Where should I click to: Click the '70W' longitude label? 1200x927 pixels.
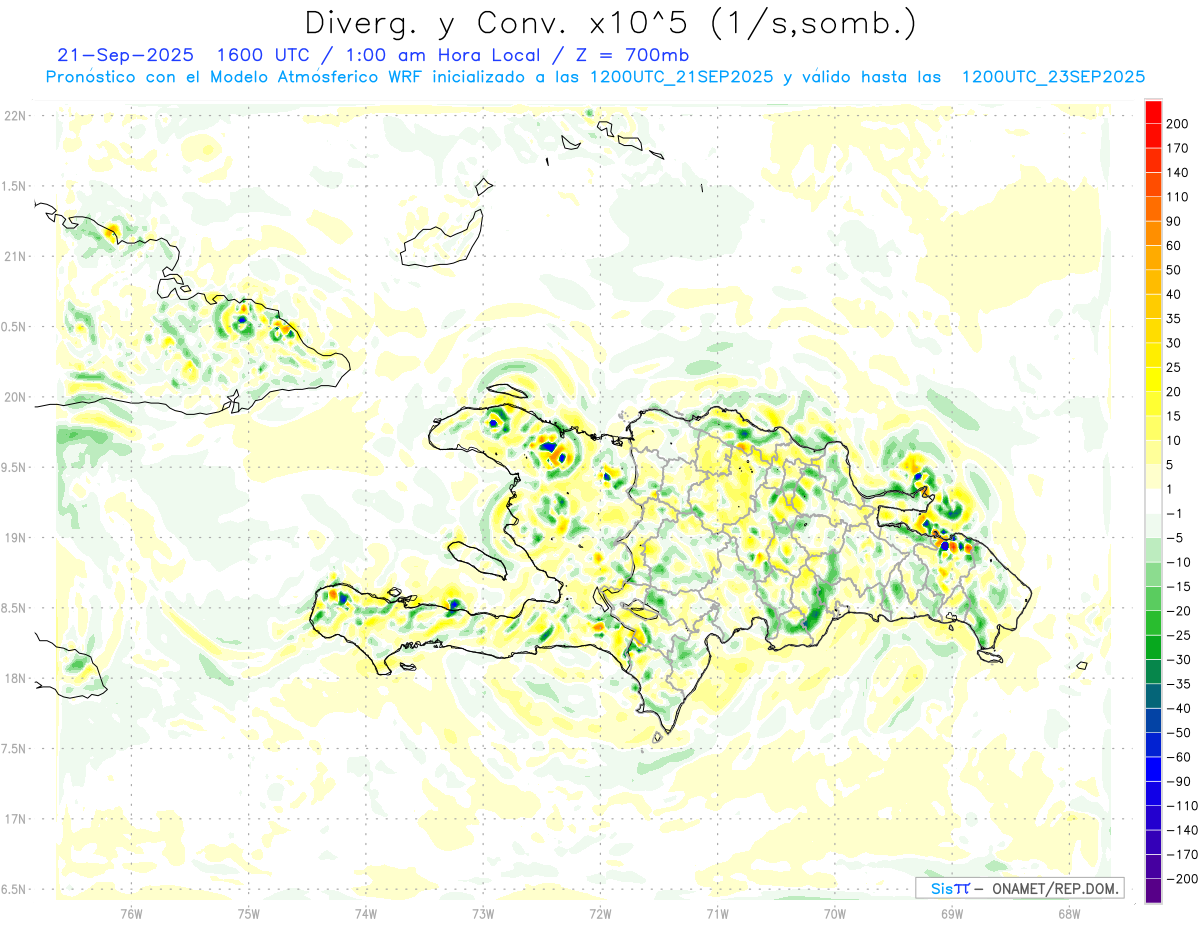pyautogui.click(x=835, y=914)
